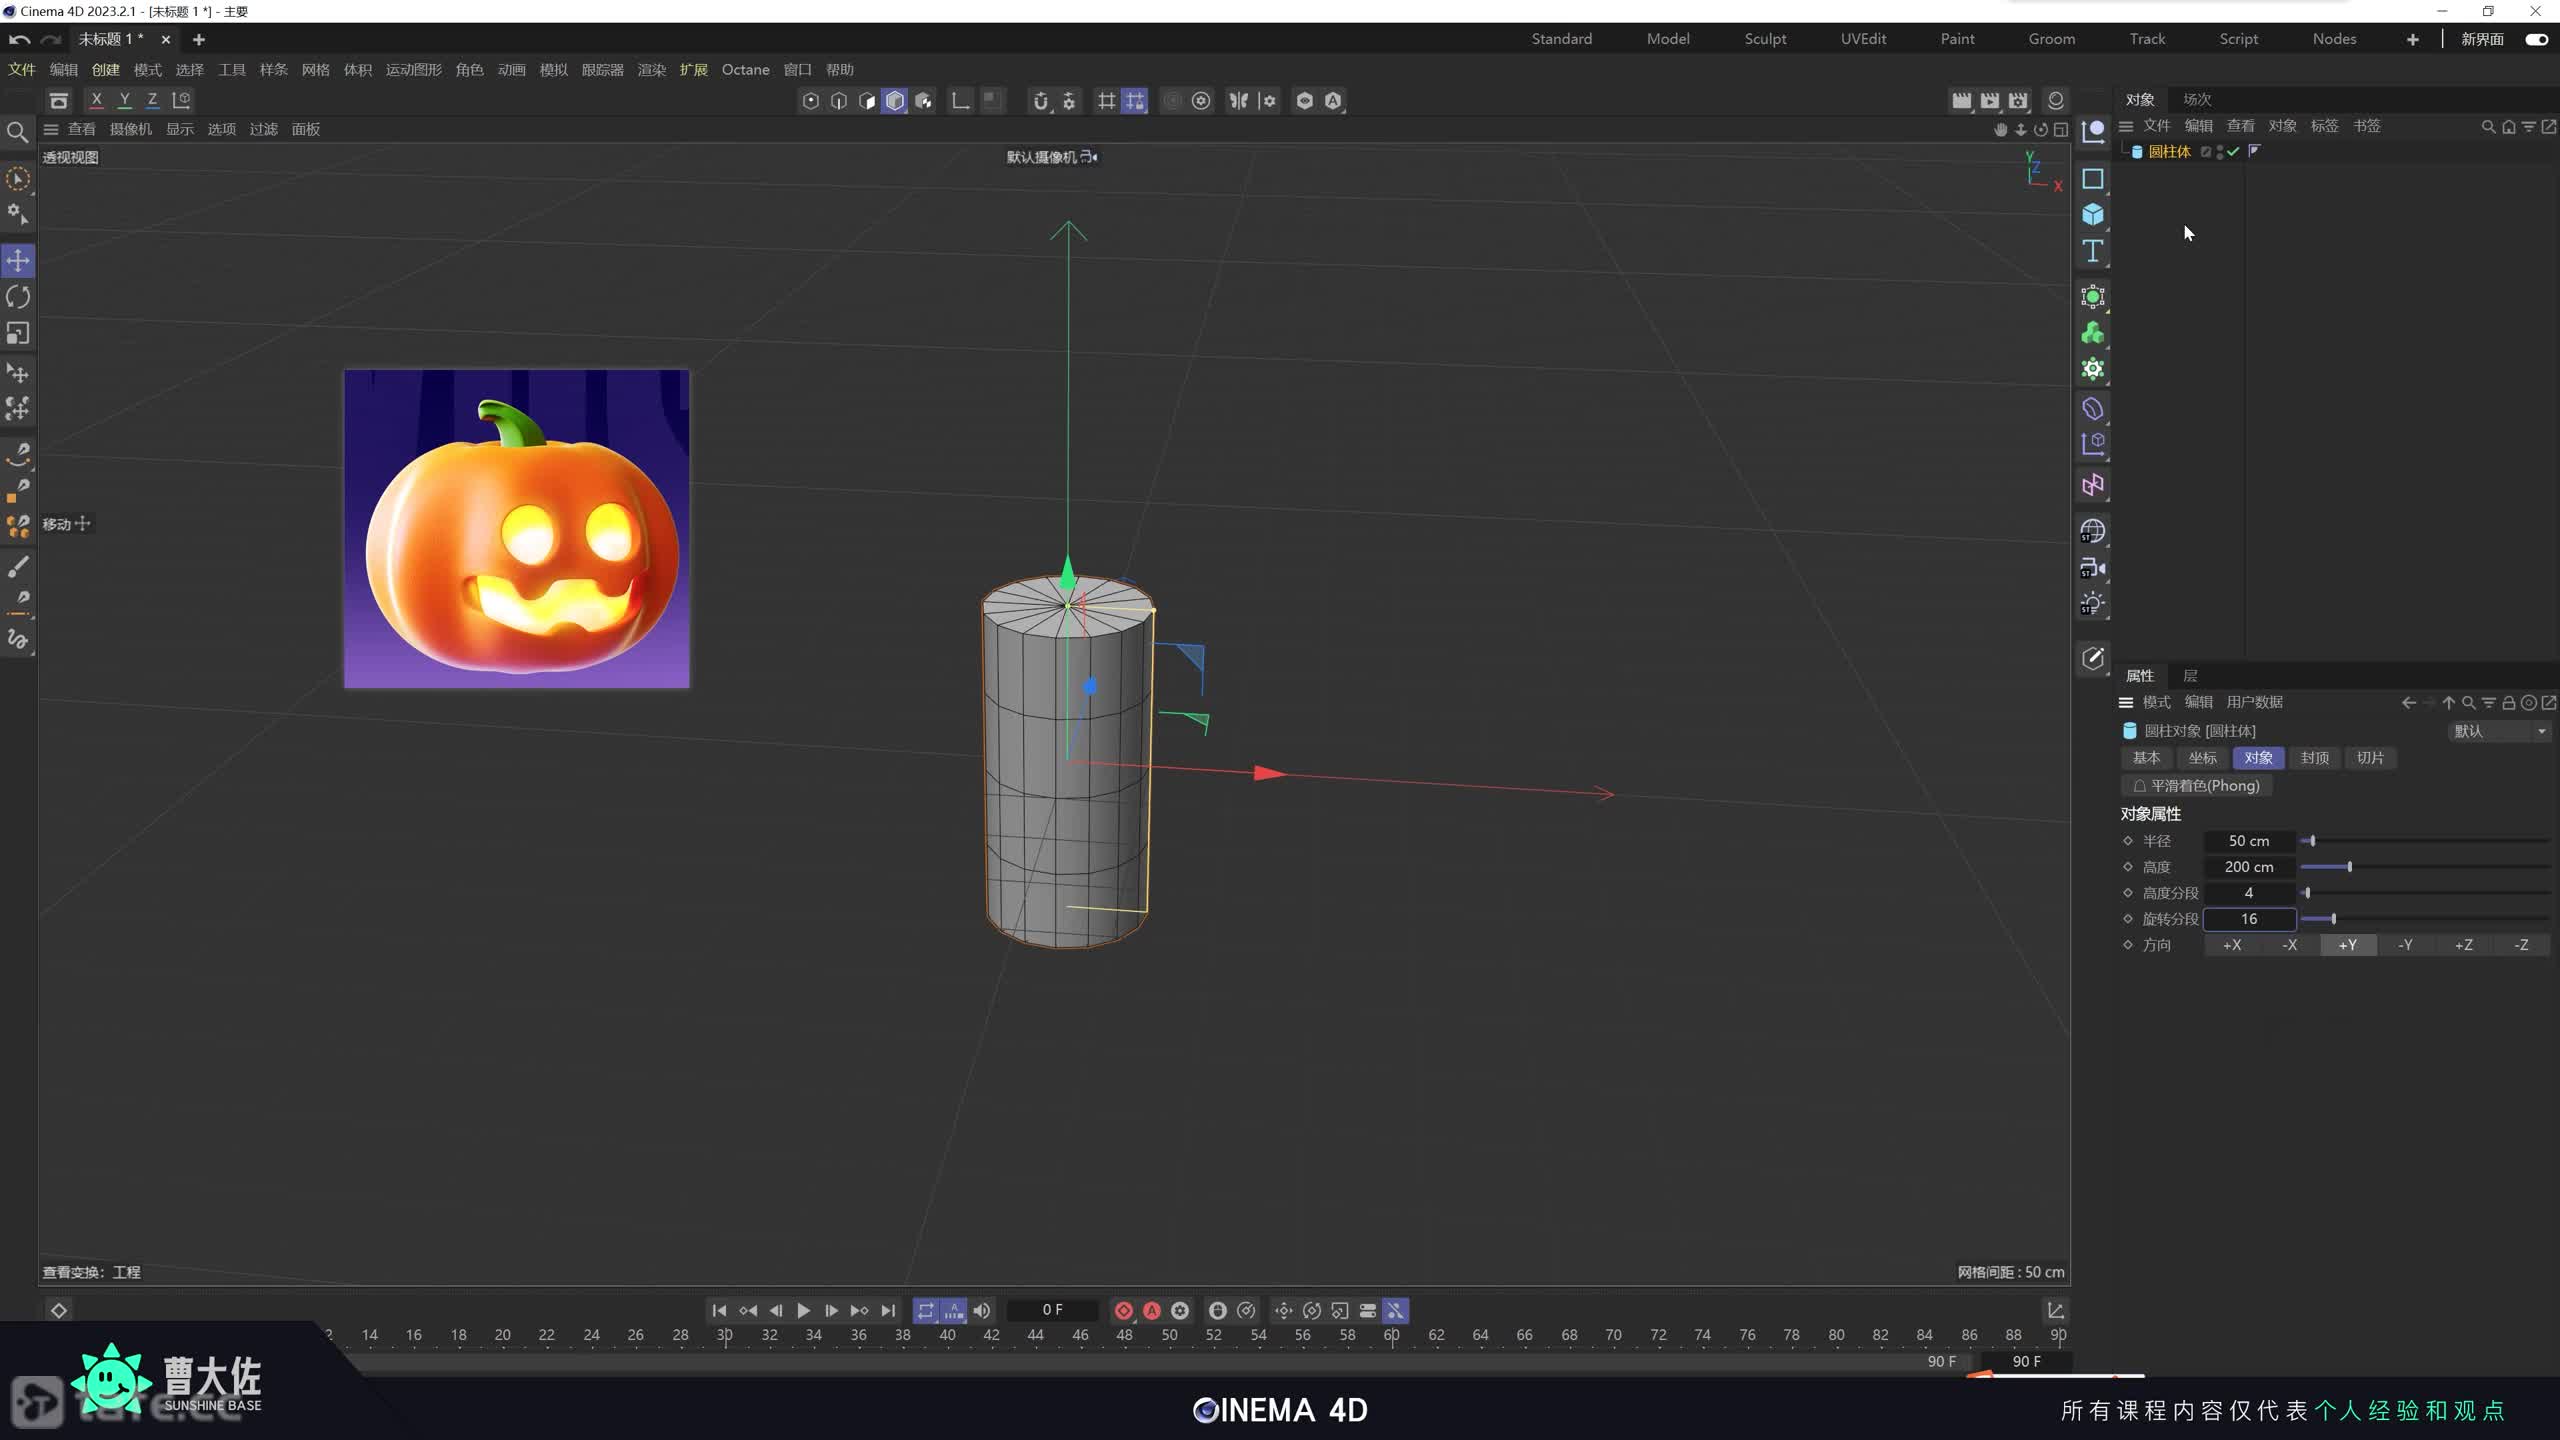
Task: Click the cube primitive icon
Action: point(2092,215)
